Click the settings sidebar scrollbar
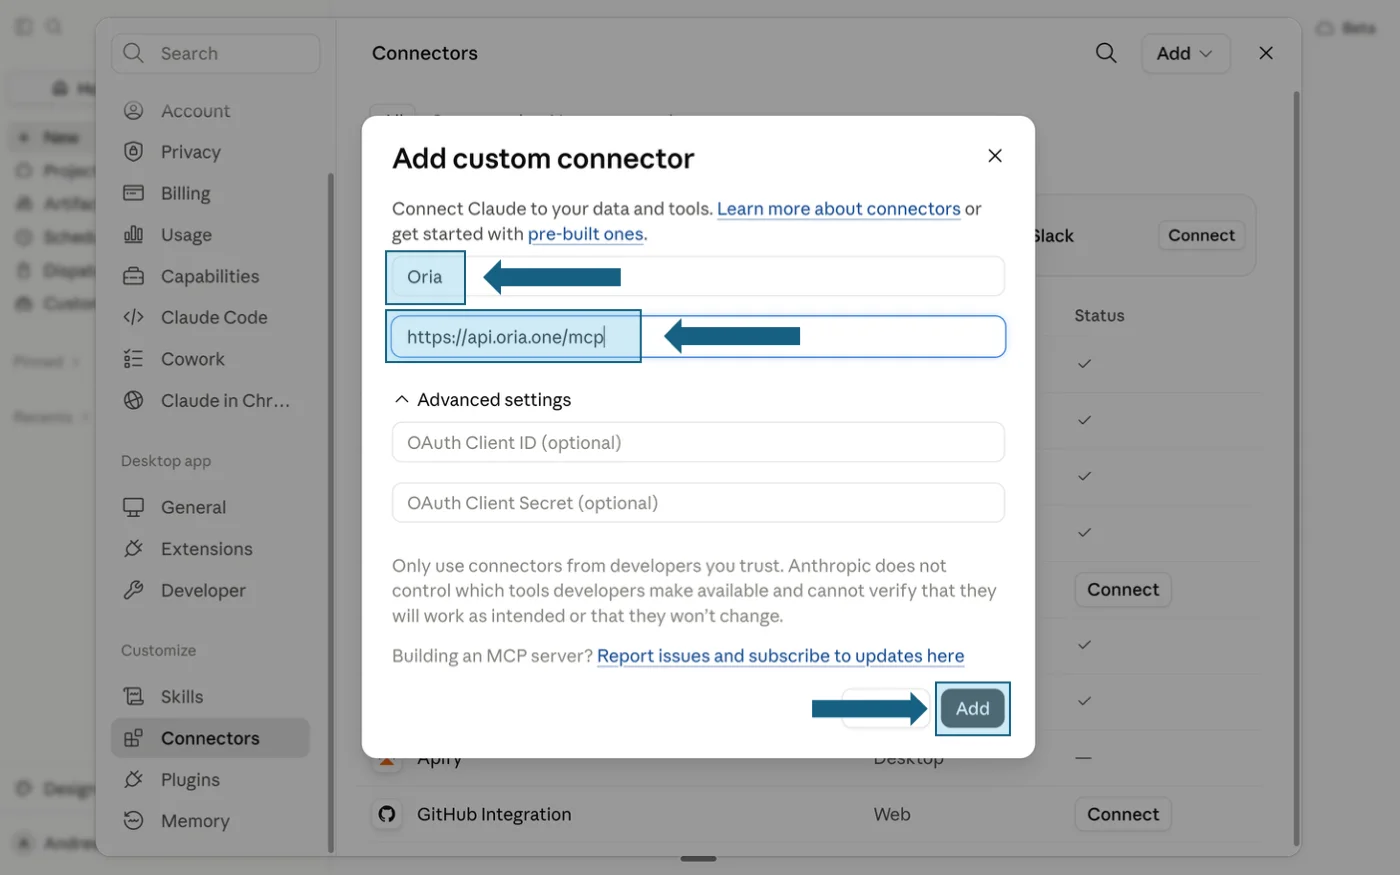Viewport: 1400px width, 875px height. (x=330, y=512)
